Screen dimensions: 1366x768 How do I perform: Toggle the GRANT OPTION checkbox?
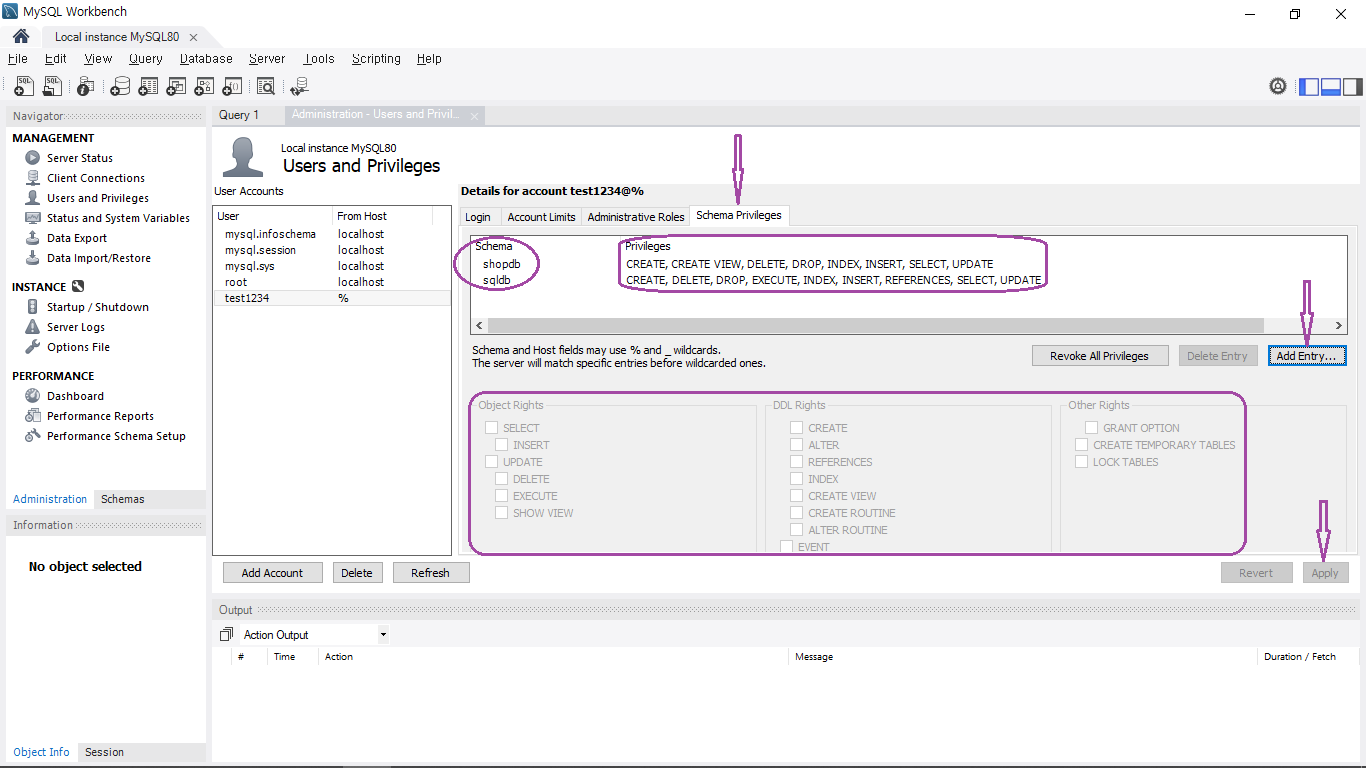[1092, 428]
